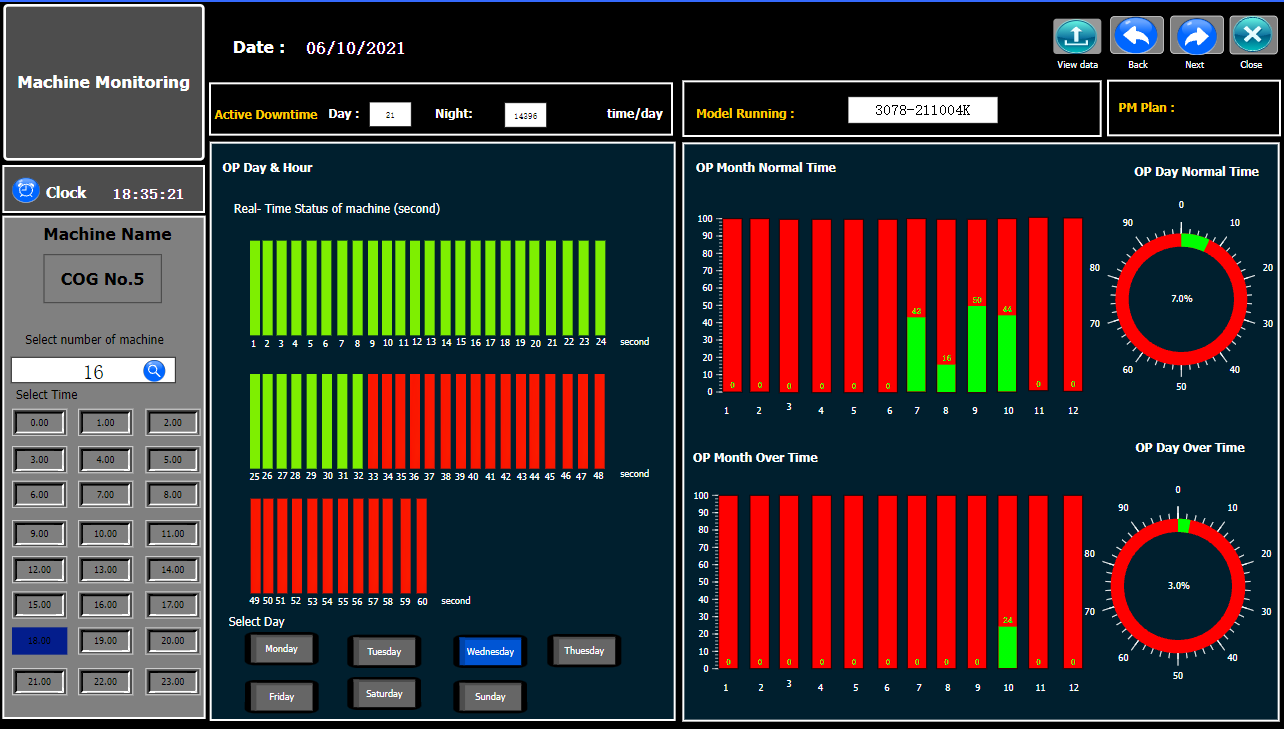Select time 0.00 button
Screen dimensions: 1284x729
pos(39,423)
